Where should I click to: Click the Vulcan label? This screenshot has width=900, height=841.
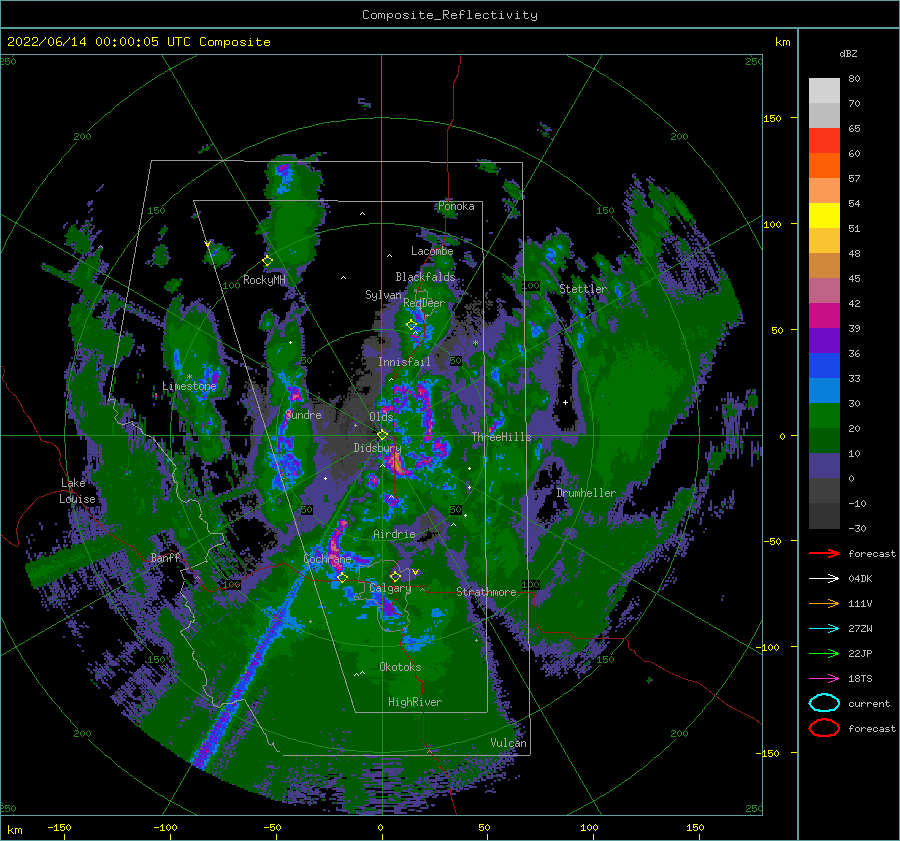tap(509, 743)
